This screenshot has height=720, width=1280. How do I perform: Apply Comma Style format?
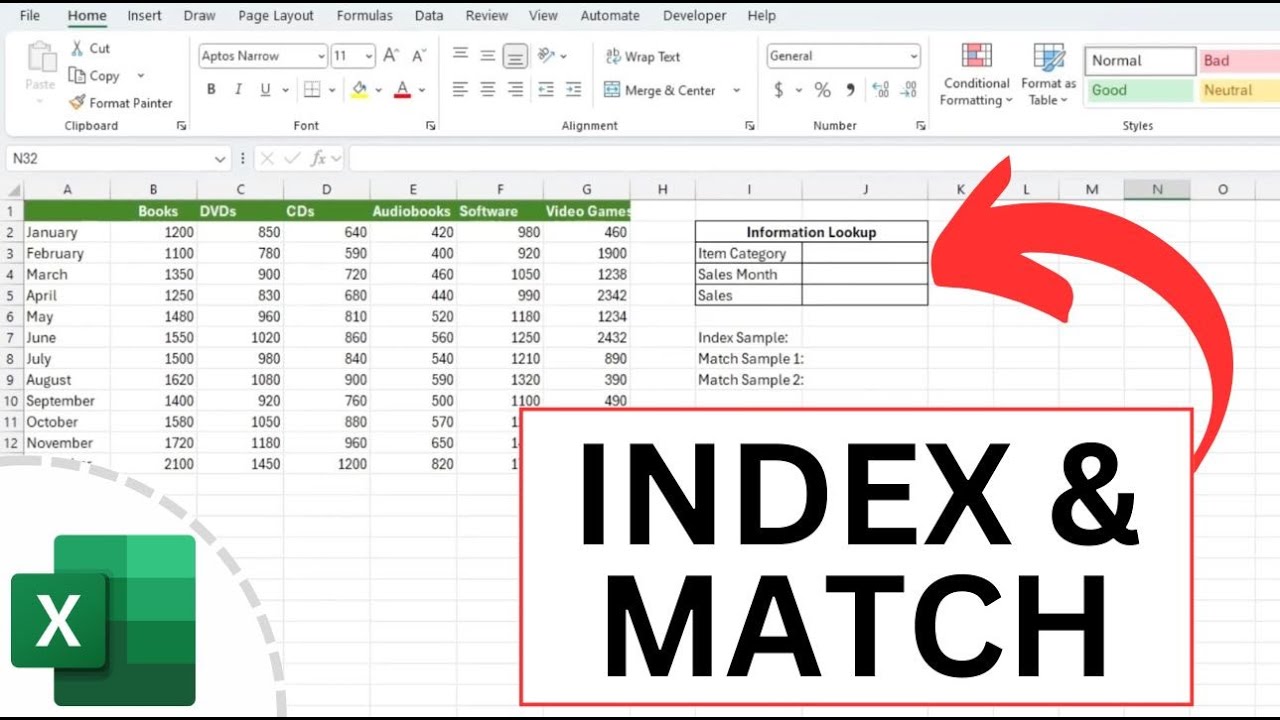tap(850, 90)
